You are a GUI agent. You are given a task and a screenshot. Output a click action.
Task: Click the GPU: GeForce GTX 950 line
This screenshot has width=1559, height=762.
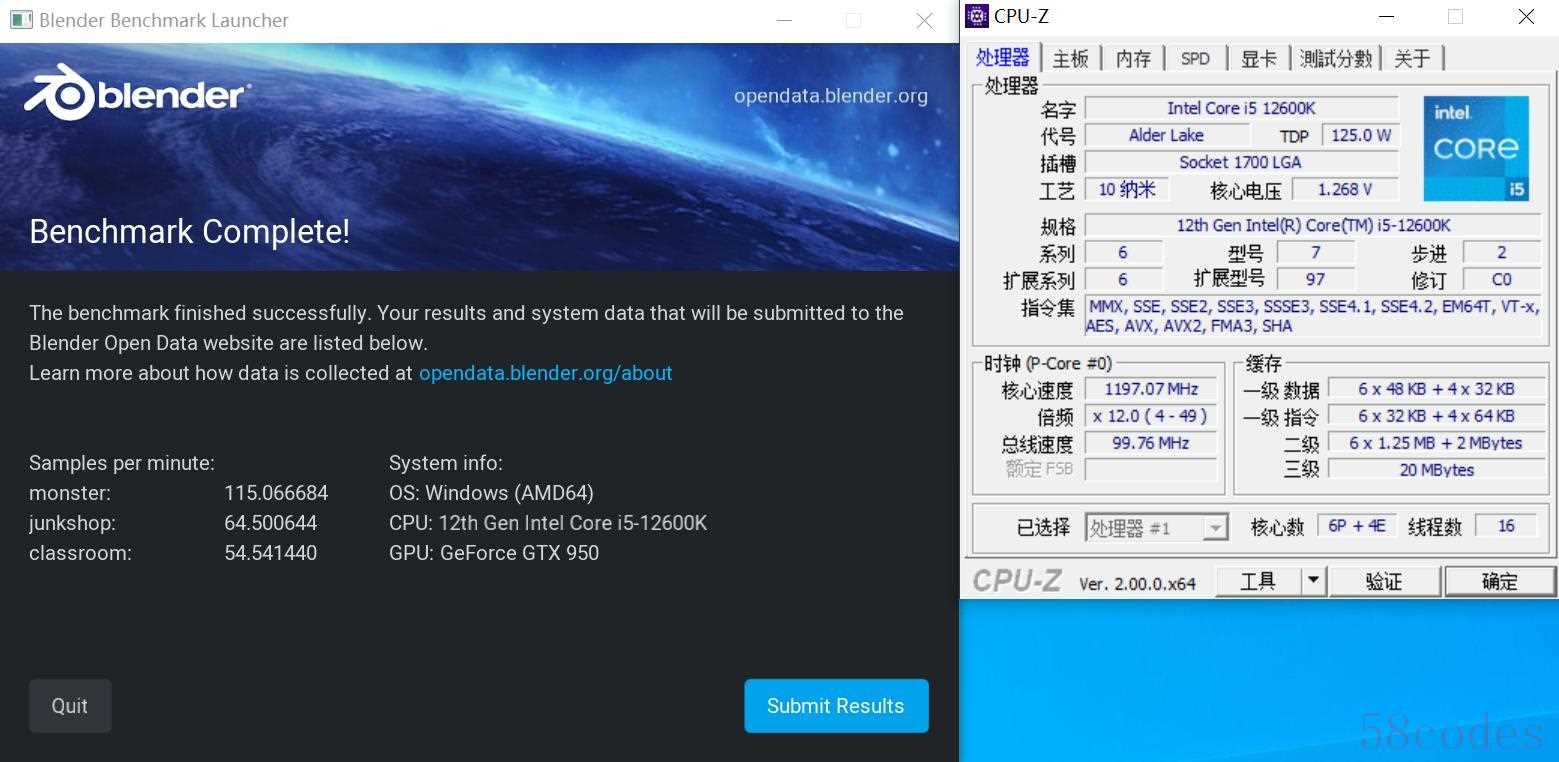pyautogui.click(x=494, y=553)
